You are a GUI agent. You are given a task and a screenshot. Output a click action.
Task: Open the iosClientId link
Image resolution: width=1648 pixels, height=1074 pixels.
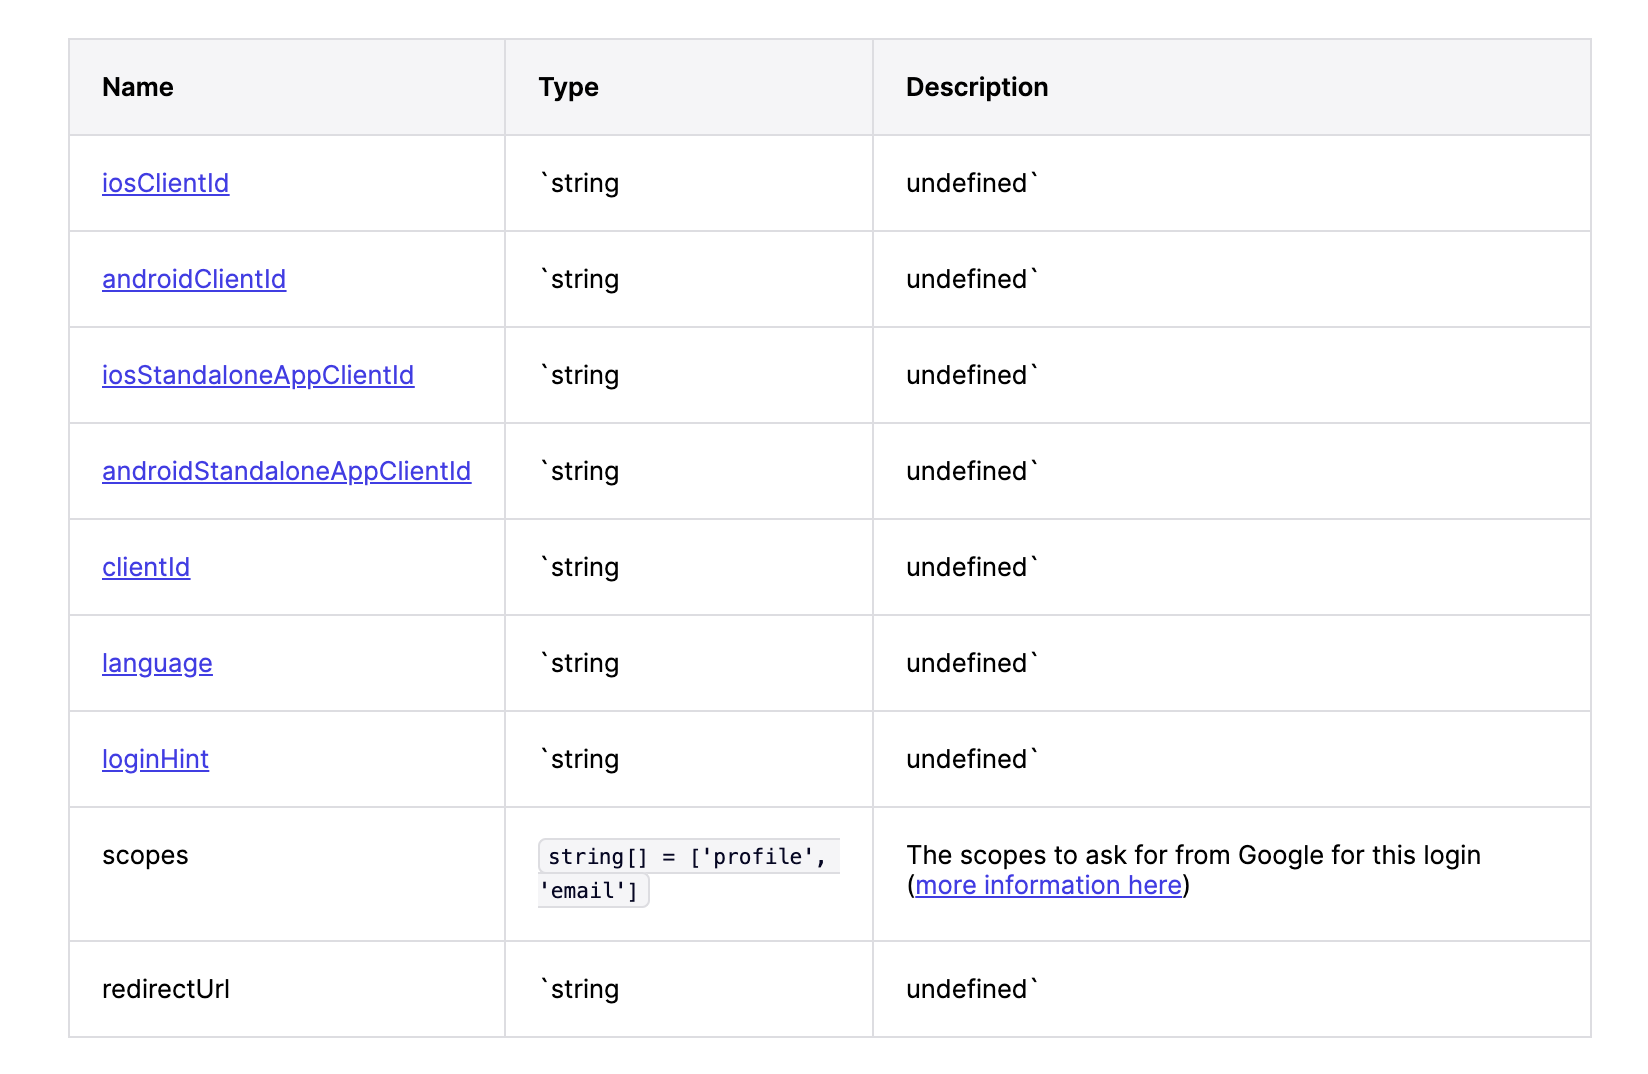click(165, 183)
